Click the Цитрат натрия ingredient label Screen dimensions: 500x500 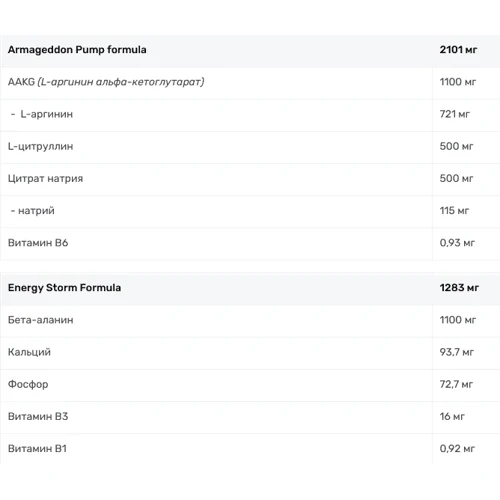click(45, 178)
